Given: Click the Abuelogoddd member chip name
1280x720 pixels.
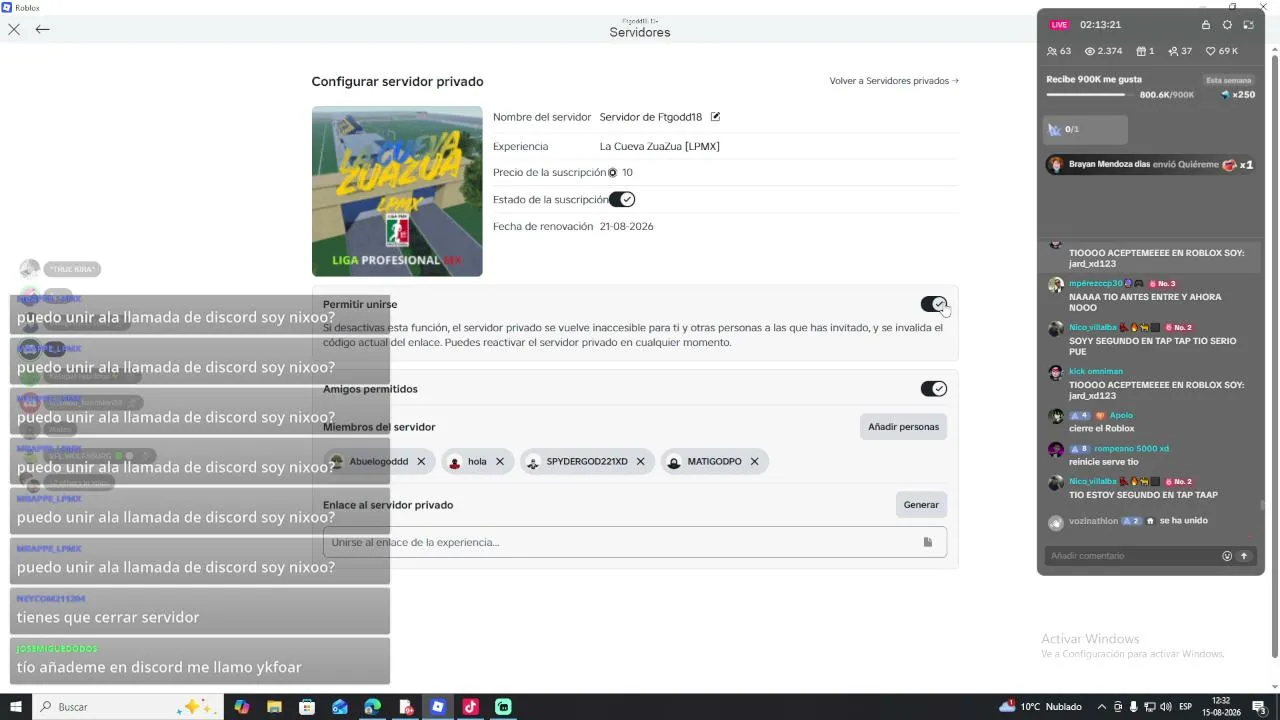Looking at the screenshot, I should coord(379,461).
